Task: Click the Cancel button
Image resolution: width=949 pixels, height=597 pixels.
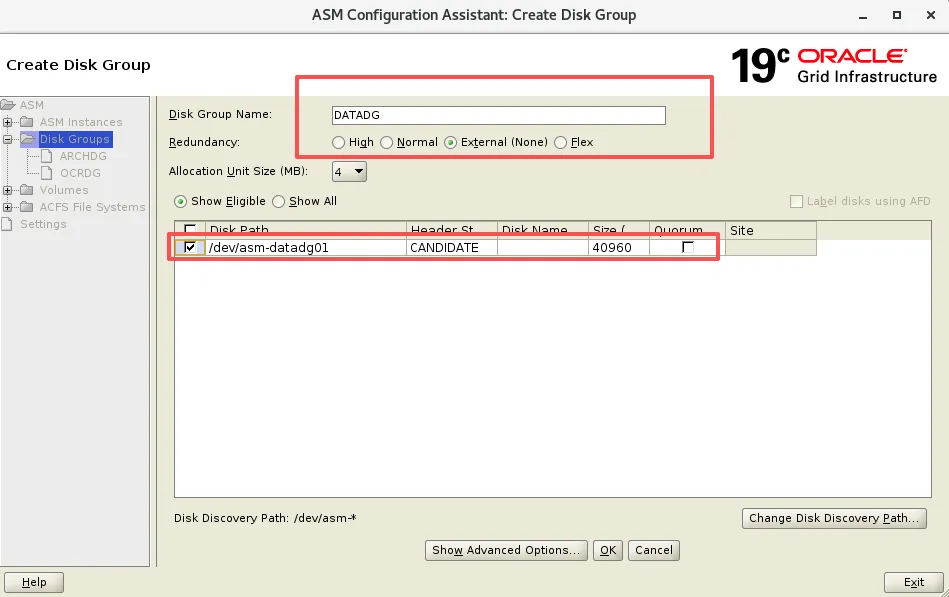Action: (654, 550)
